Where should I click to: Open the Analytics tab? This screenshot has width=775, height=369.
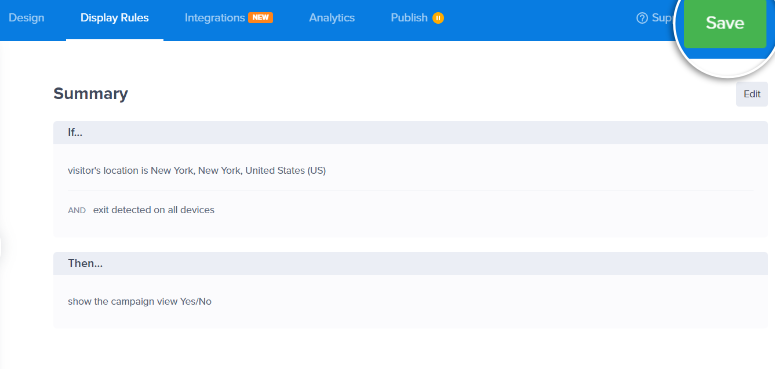point(332,18)
